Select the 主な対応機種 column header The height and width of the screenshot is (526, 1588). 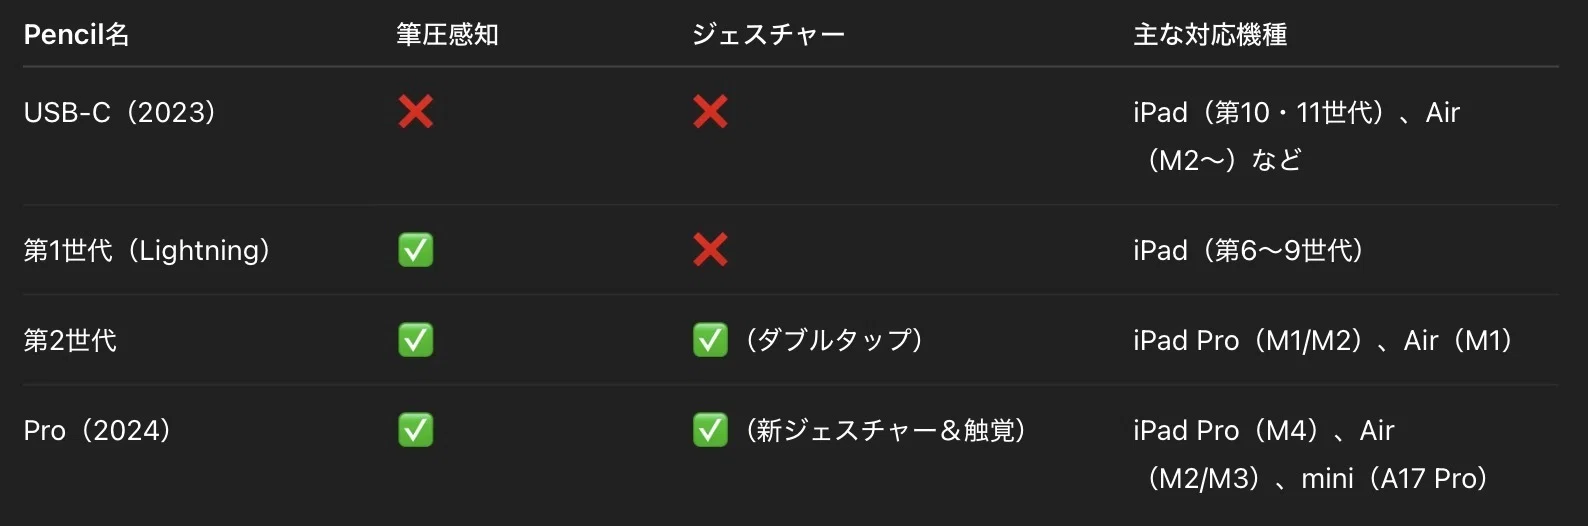click(x=1210, y=34)
